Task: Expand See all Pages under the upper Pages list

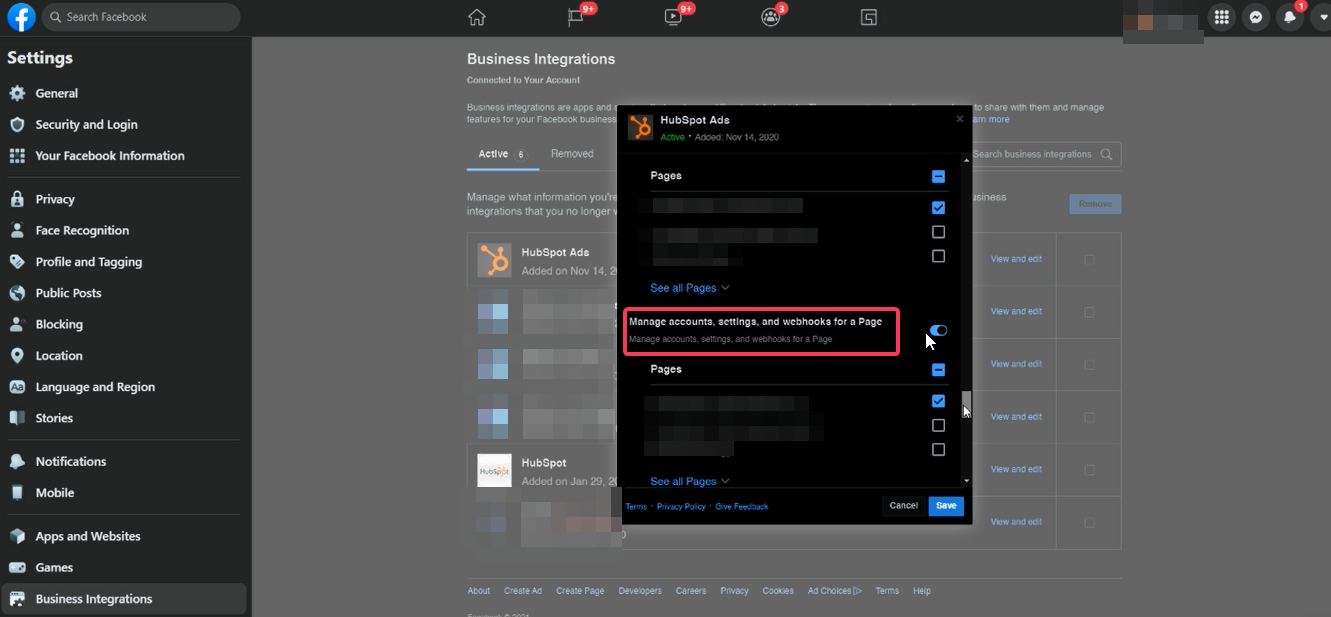Action: (690, 288)
